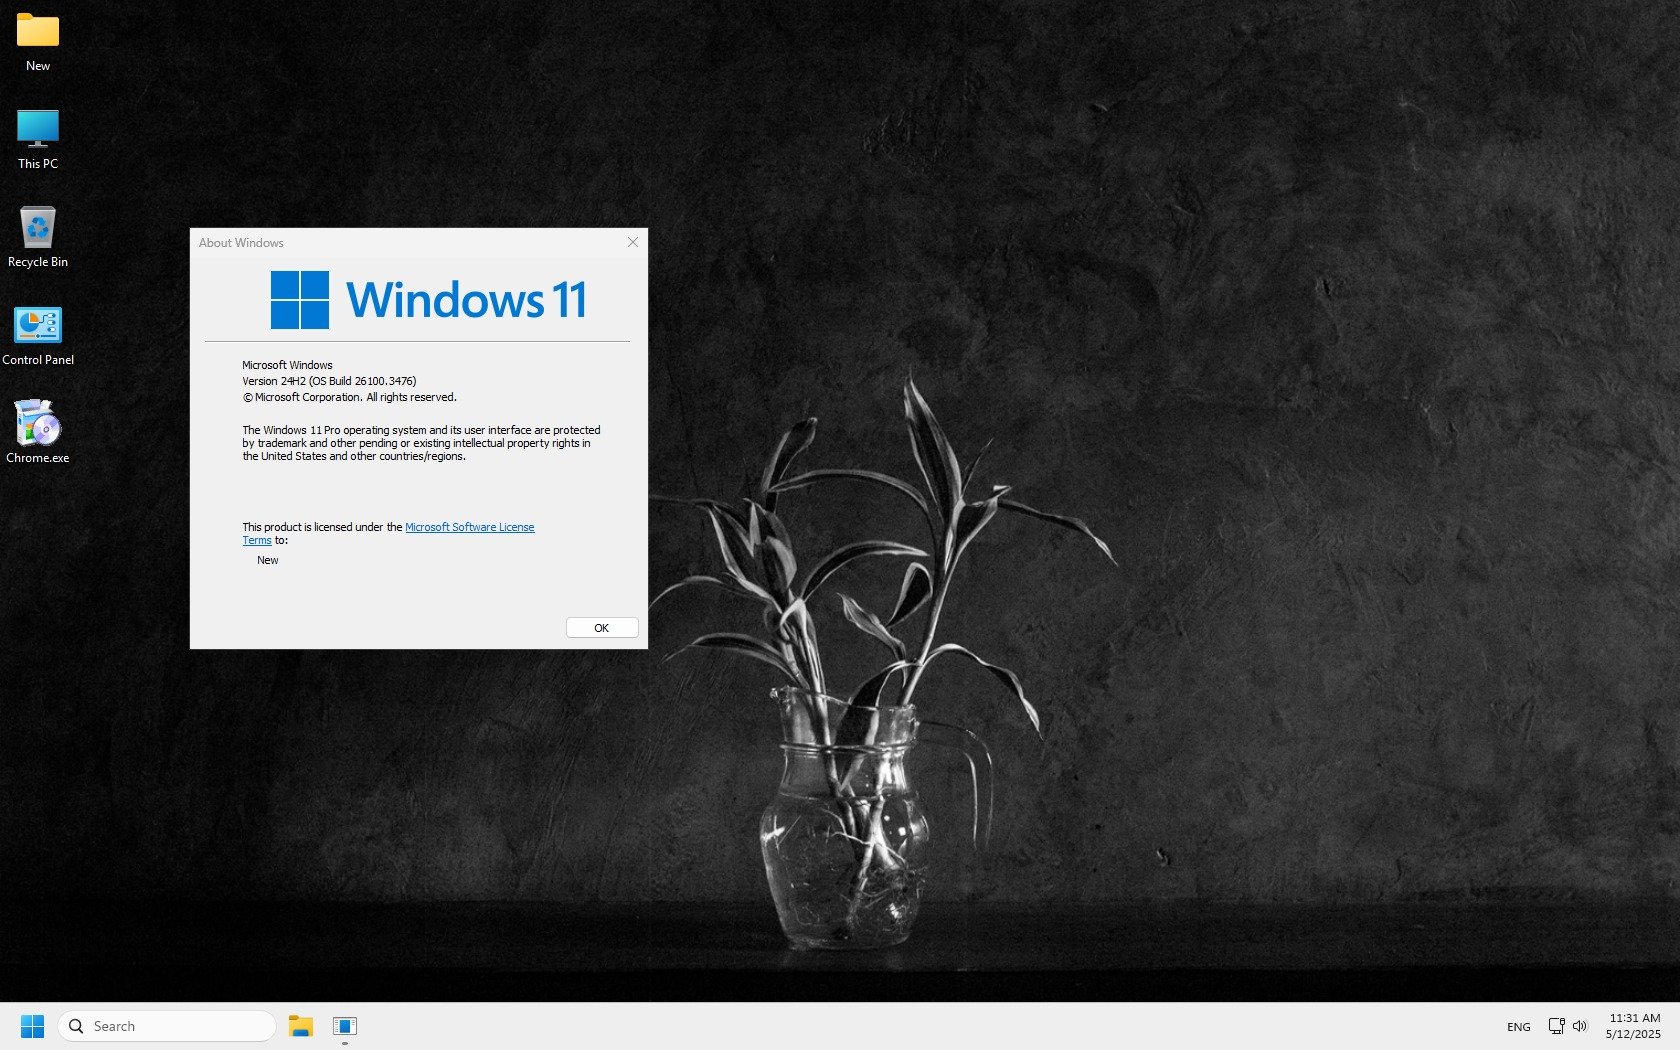1680x1050 pixels.
Task: Click the About Windows title bar
Action: coord(400,243)
